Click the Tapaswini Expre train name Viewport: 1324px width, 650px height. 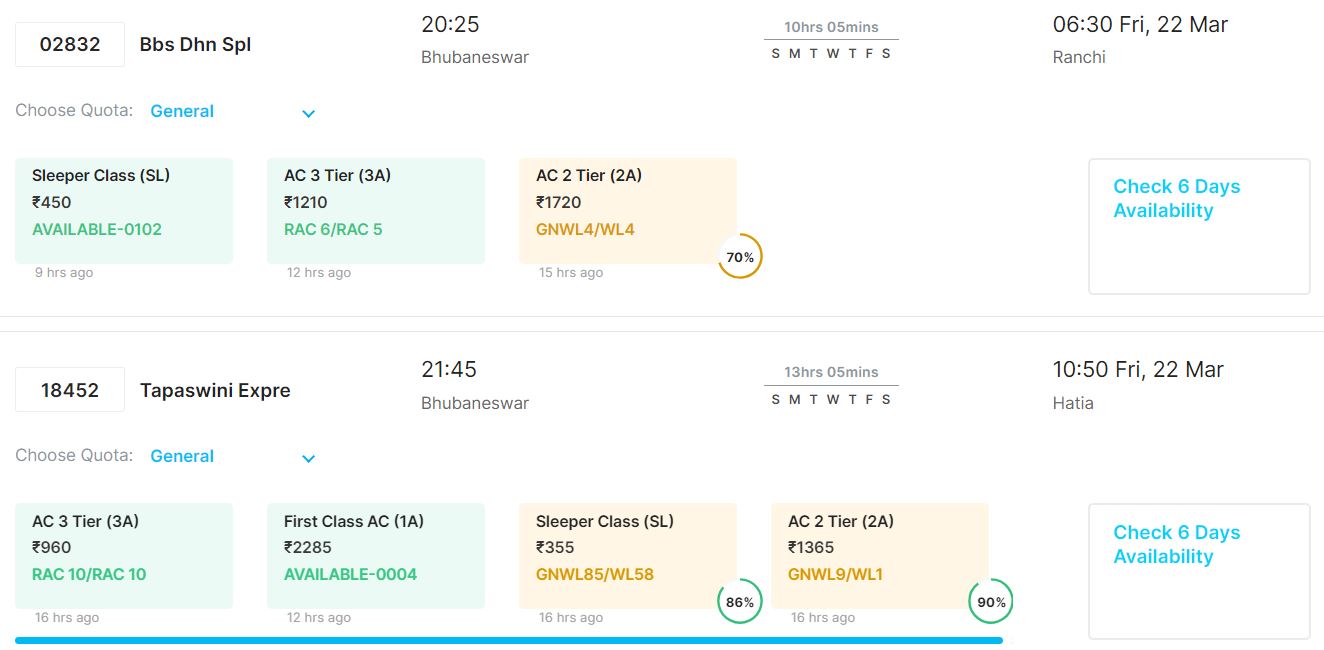215,390
